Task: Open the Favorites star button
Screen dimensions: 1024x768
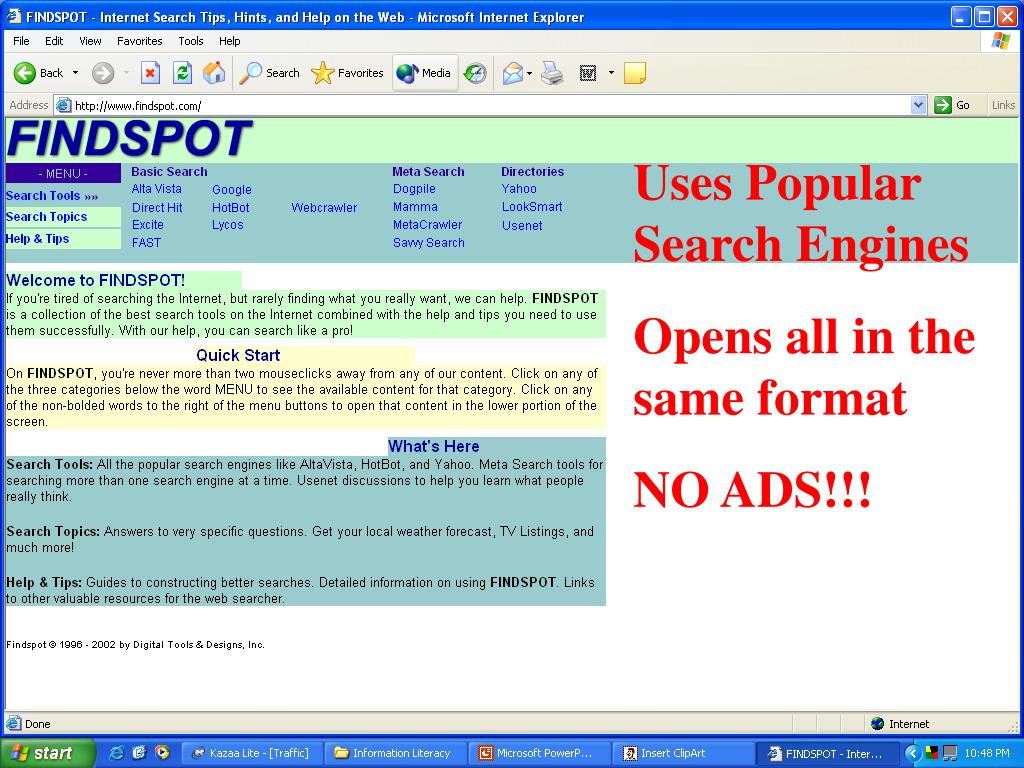Action: point(347,73)
